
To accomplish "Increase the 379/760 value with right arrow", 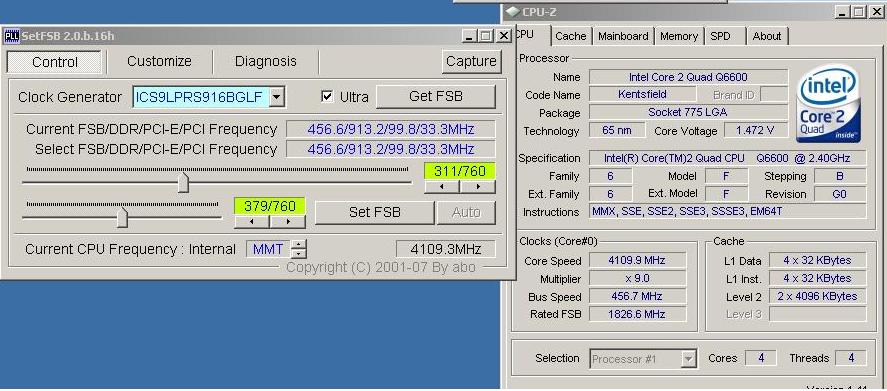I will [x=288, y=222].
